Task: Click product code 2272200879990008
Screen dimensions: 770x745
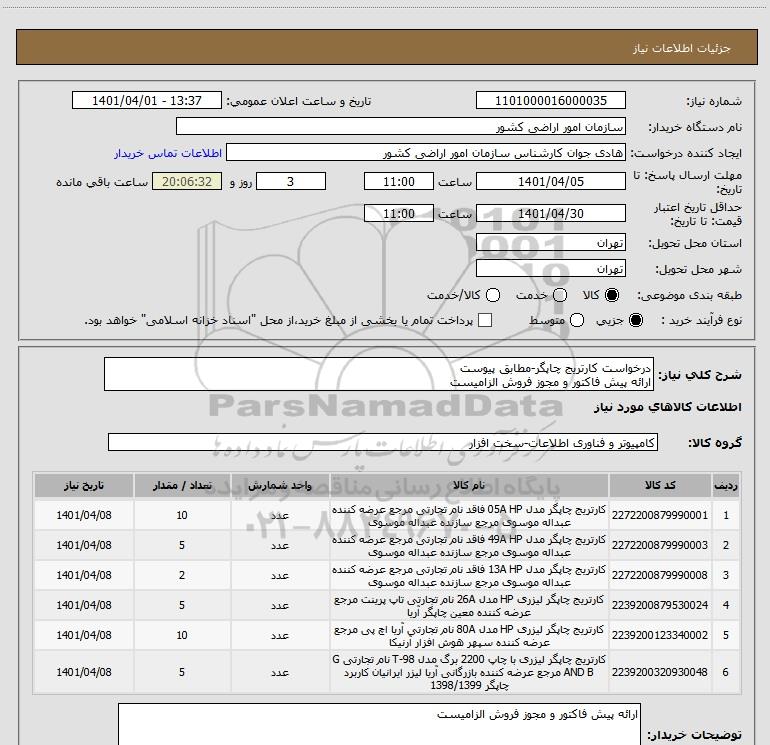Action: tap(660, 575)
